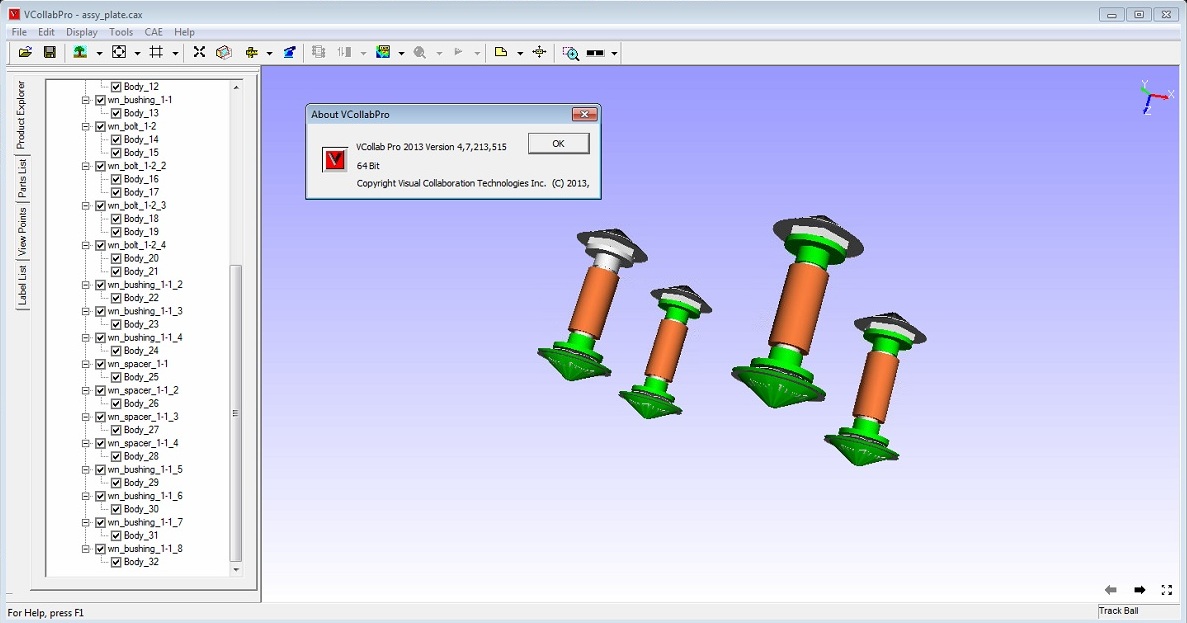Uncheck the wn_bushing_1-1 checkbox
Viewport: 1187px width, 623px height.
100,100
